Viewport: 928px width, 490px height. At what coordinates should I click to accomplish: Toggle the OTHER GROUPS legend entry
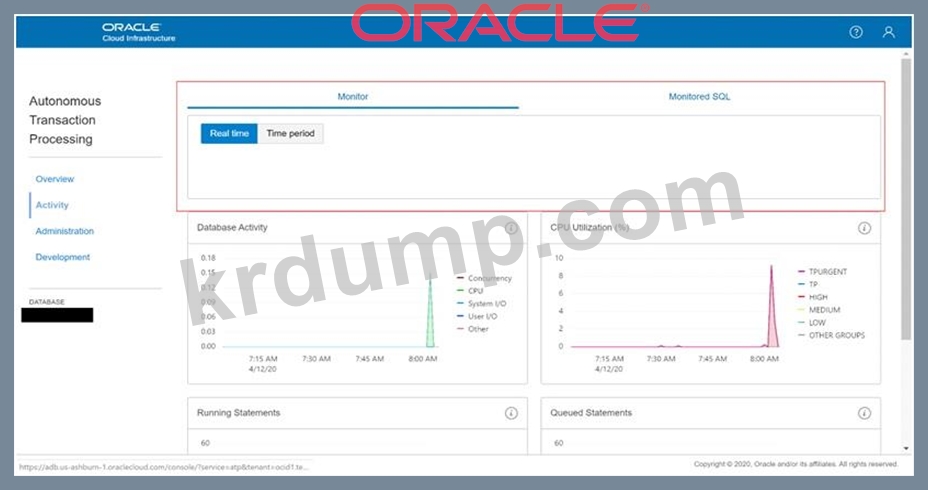click(832, 335)
